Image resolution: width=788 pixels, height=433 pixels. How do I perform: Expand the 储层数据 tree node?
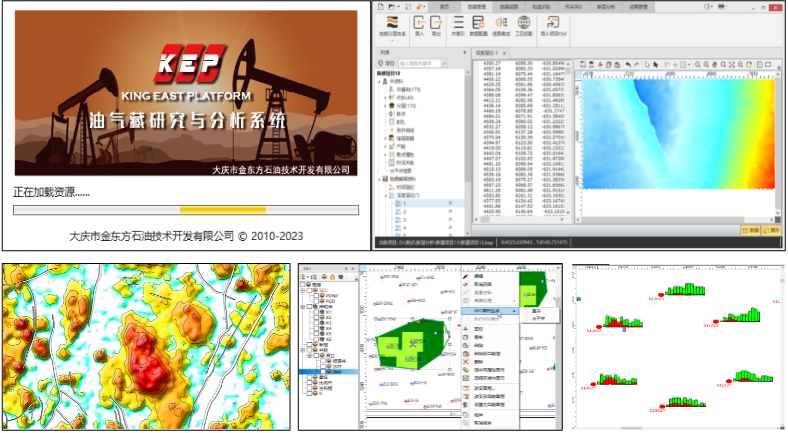(x=386, y=138)
